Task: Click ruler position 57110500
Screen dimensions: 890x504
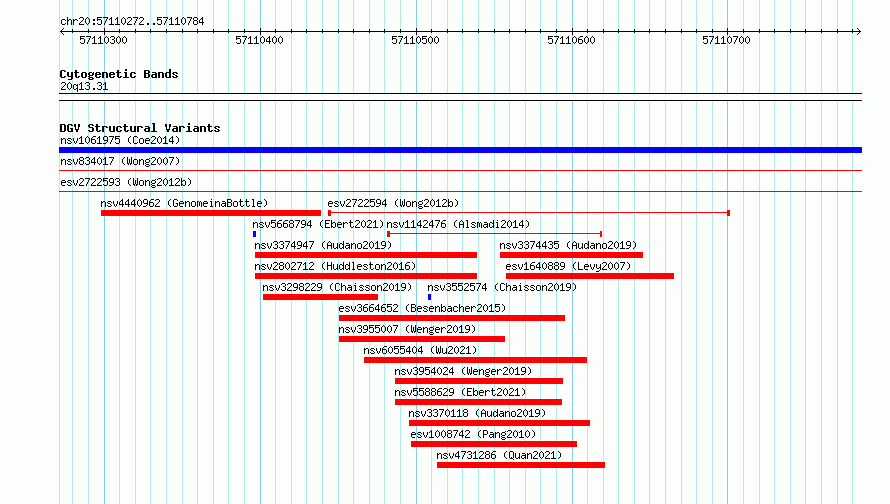Action: click(x=415, y=40)
